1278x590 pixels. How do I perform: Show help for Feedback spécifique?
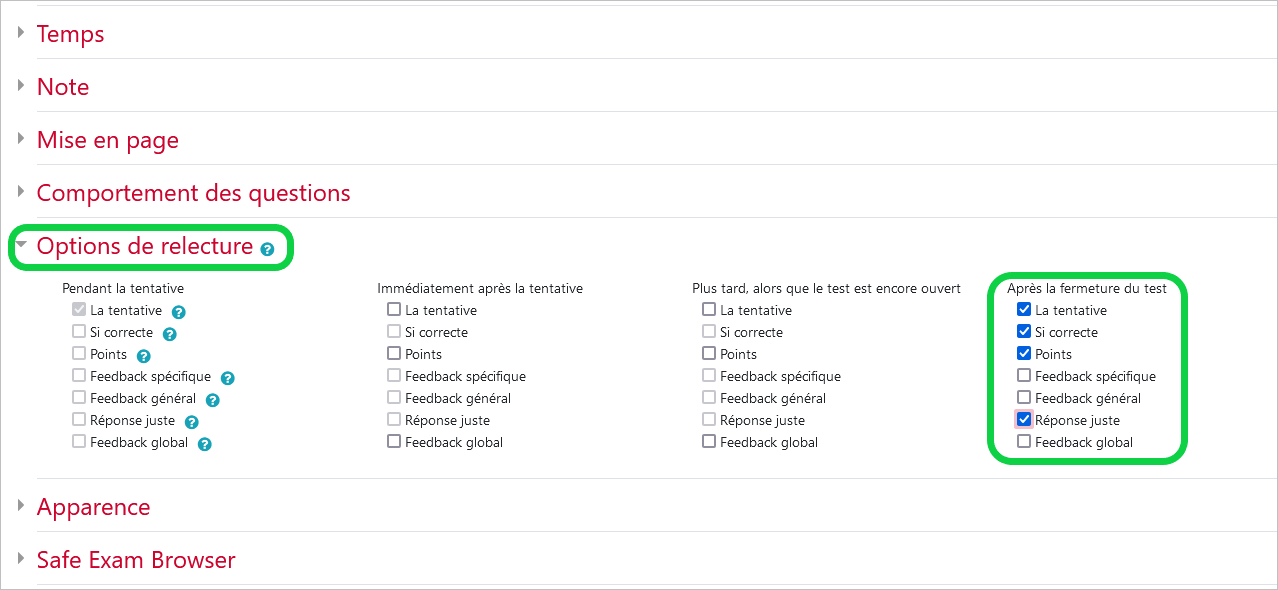[x=227, y=378]
